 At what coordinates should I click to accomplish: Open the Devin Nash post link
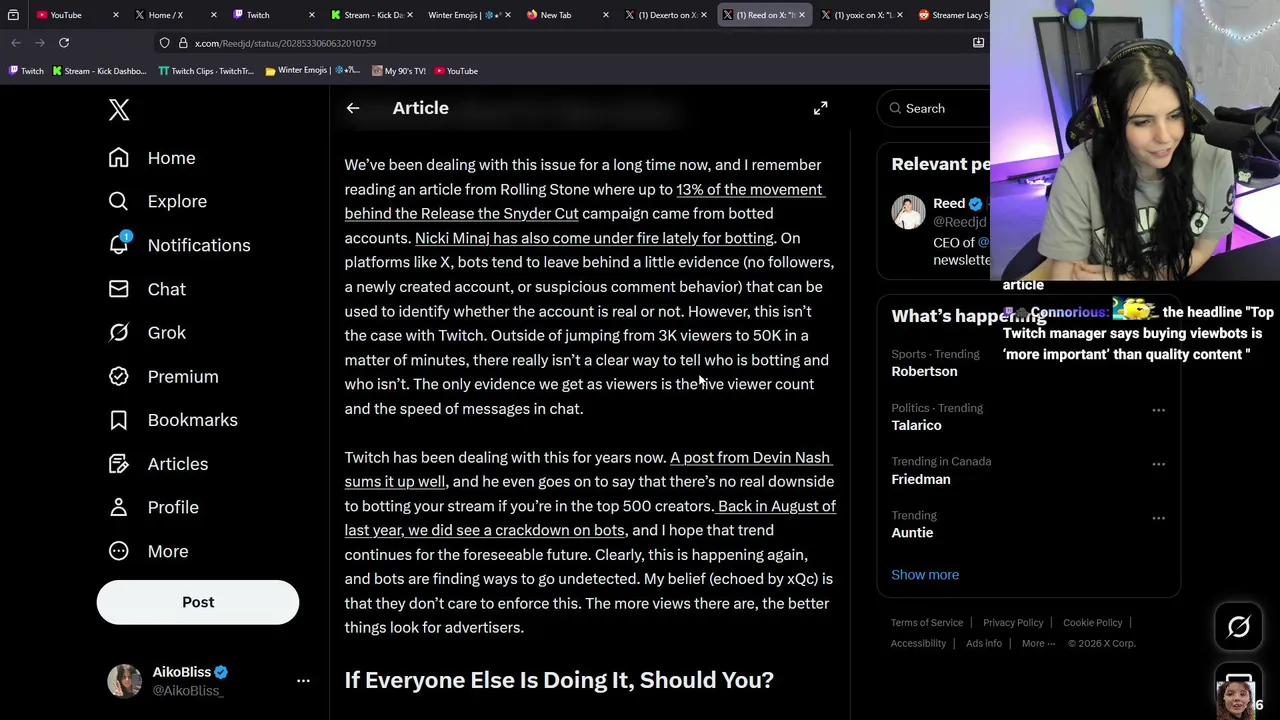(x=589, y=469)
